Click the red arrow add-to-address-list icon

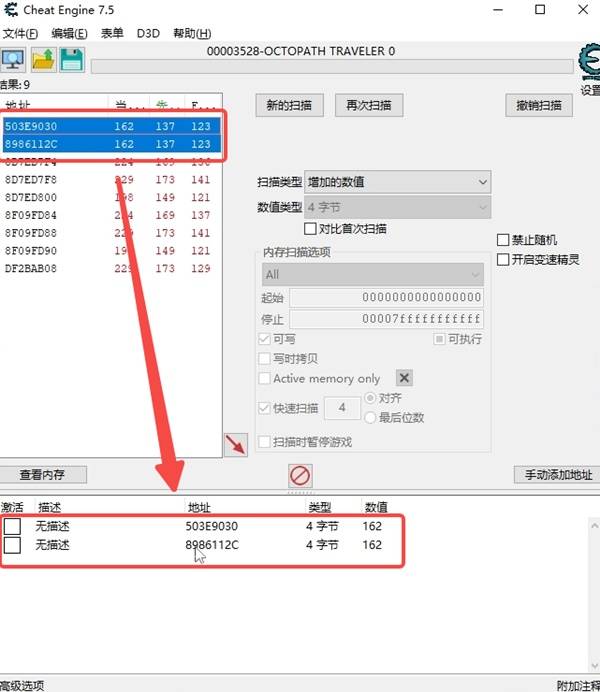pos(236,445)
